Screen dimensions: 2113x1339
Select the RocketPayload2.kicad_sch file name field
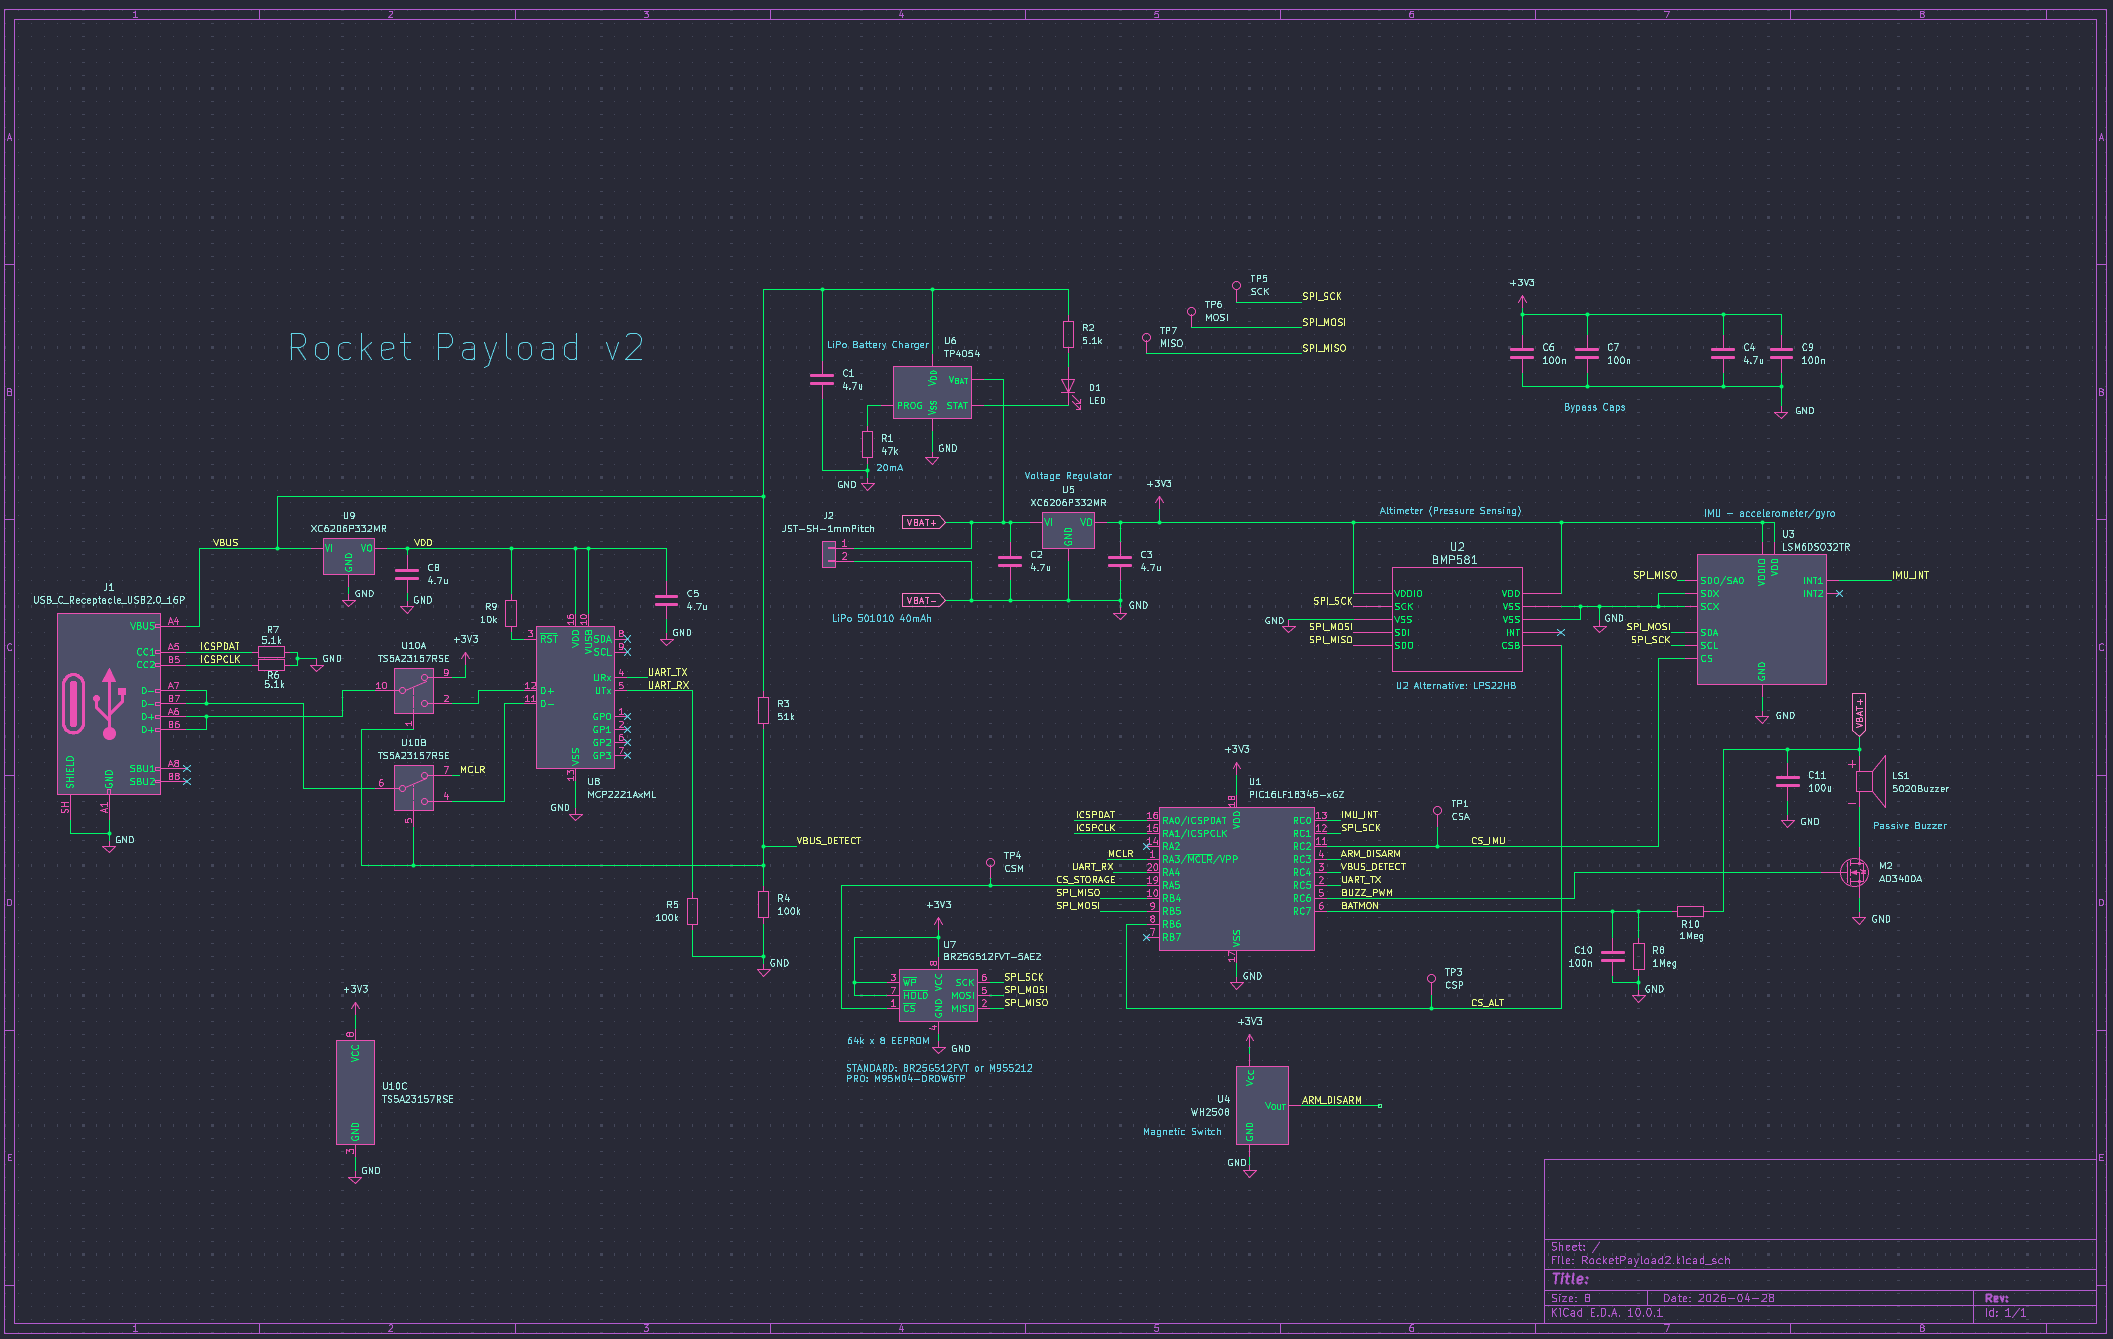point(1655,1260)
